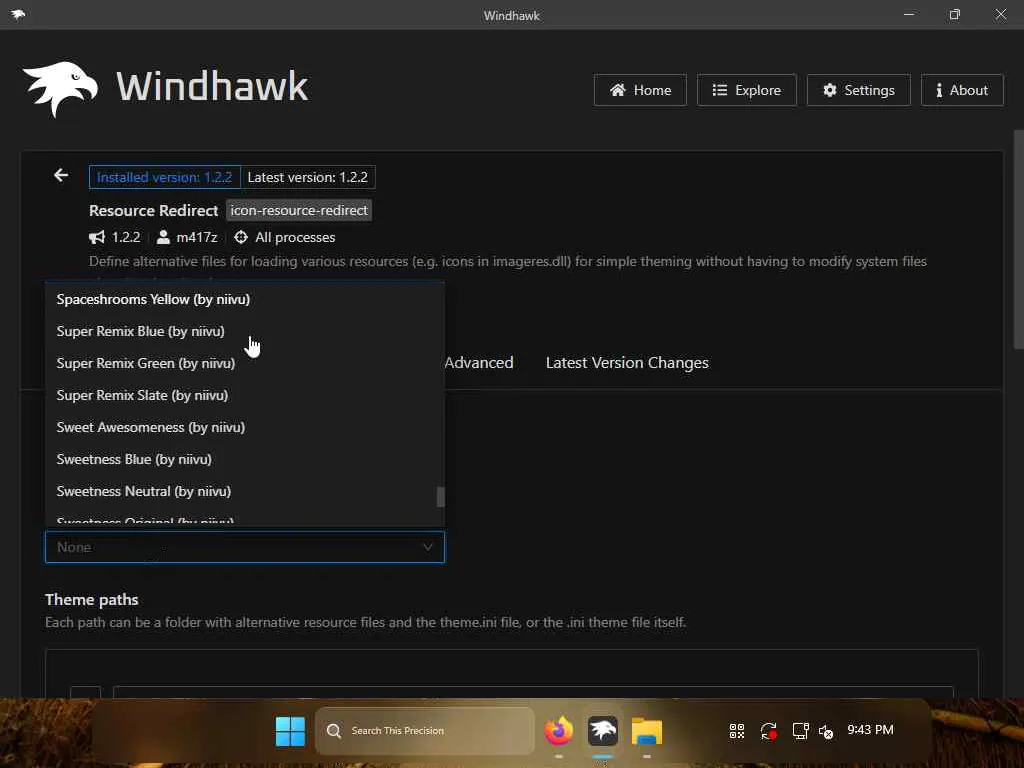Click the muted volume tray icon
The height and width of the screenshot is (768, 1024).
coord(826,731)
